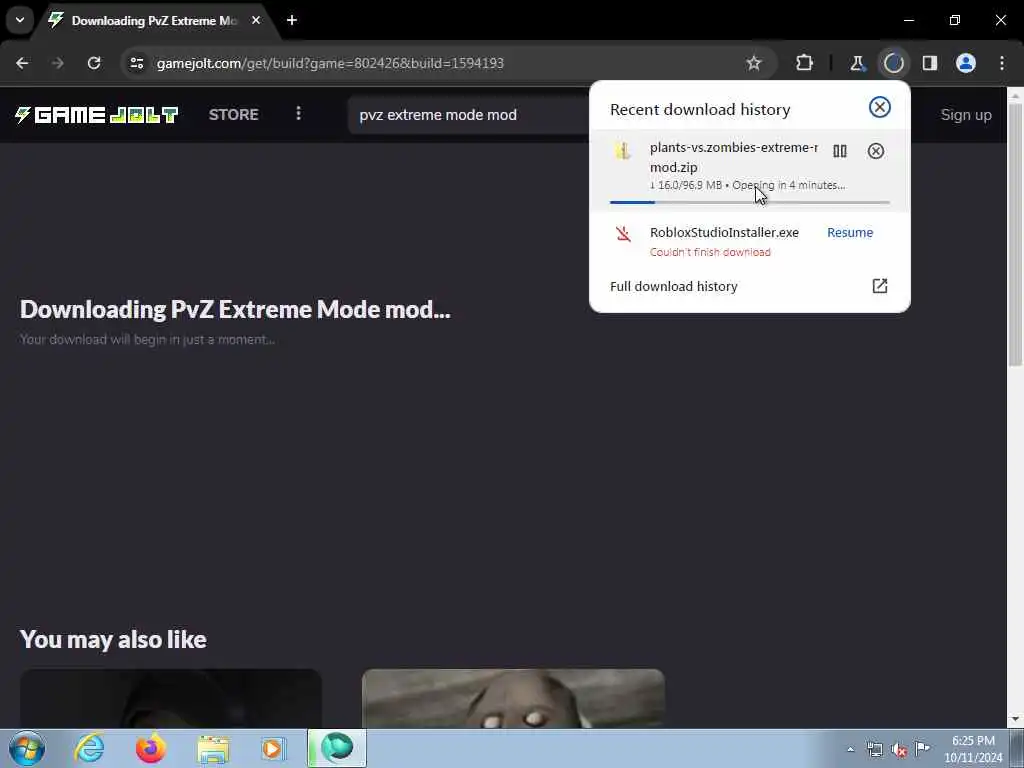Screen dimensions: 1024x768
Task: Cancel the plants-vs.zombies zip download
Action: click(x=876, y=152)
